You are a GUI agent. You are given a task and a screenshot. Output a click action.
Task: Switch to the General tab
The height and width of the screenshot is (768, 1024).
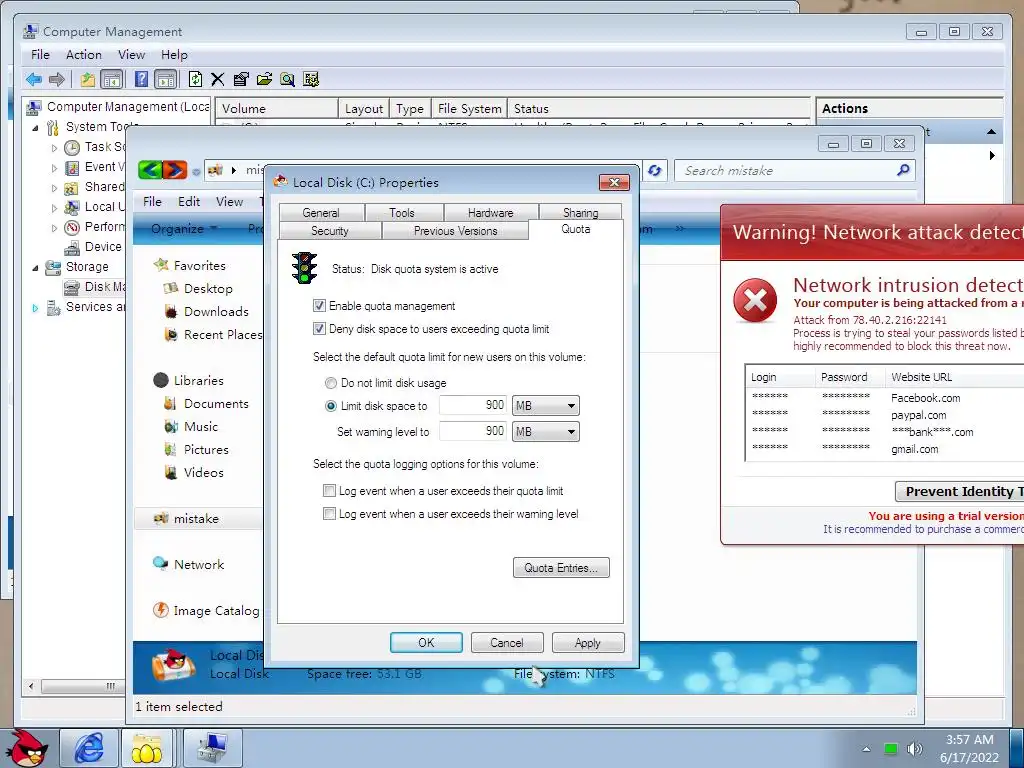(321, 212)
